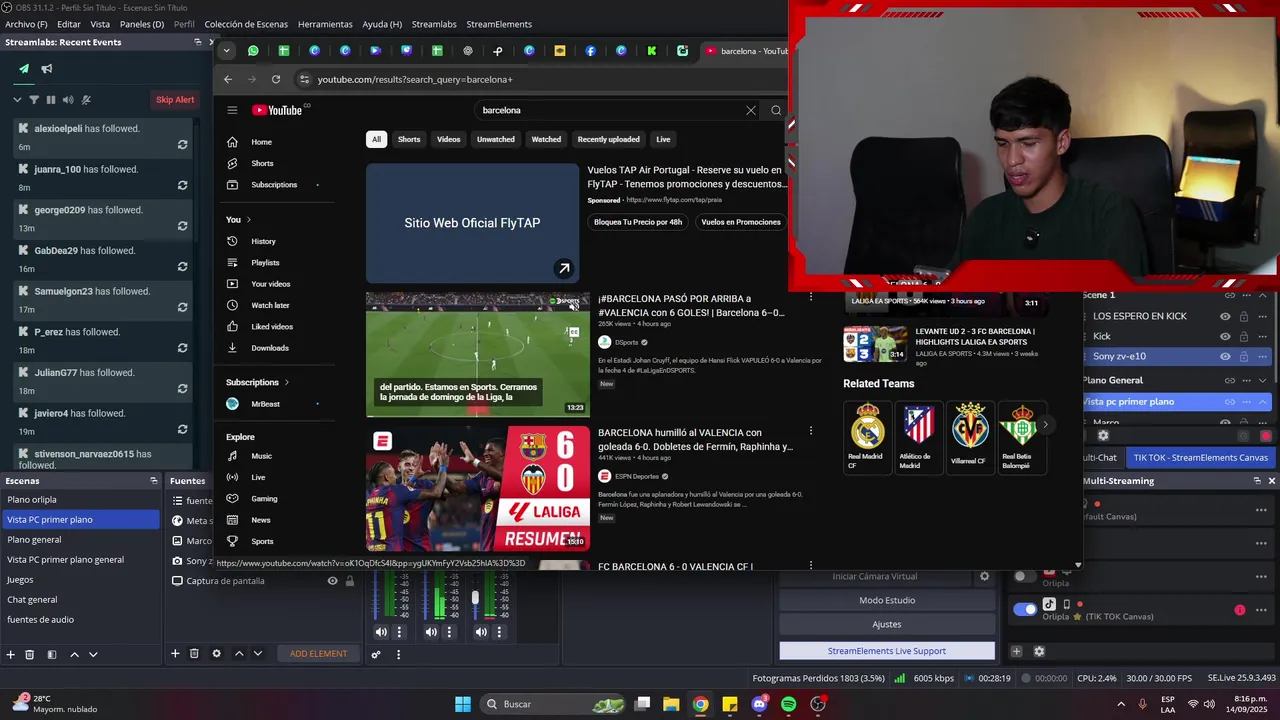Screen dimensions: 1280x720
Task: Open the TikTok output warning icon
Action: [1240, 610]
